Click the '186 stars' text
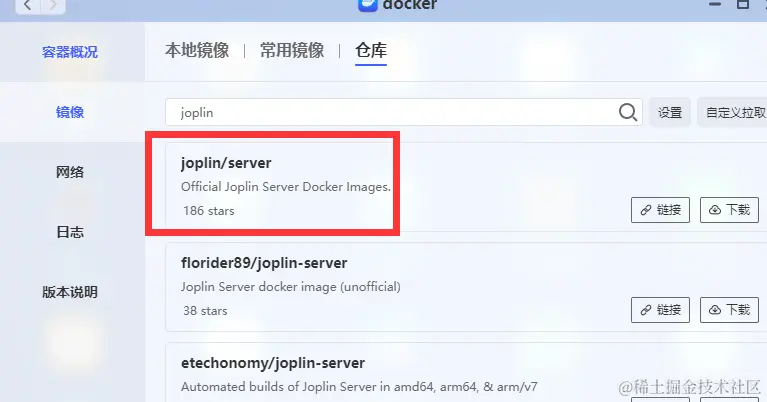Viewport: 767px width, 402px height. (x=209, y=211)
